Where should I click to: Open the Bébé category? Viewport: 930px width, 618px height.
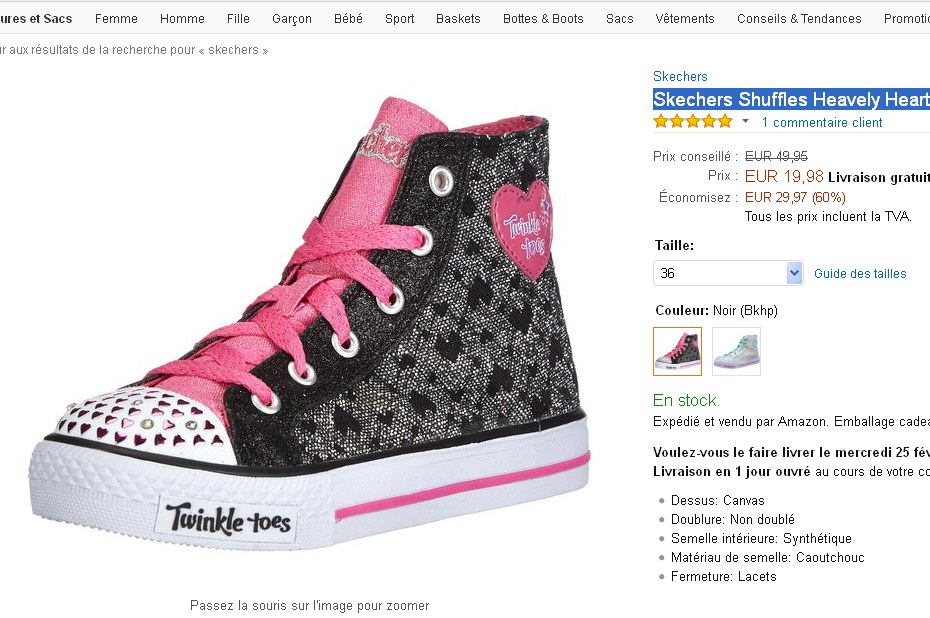pyautogui.click(x=348, y=19)
